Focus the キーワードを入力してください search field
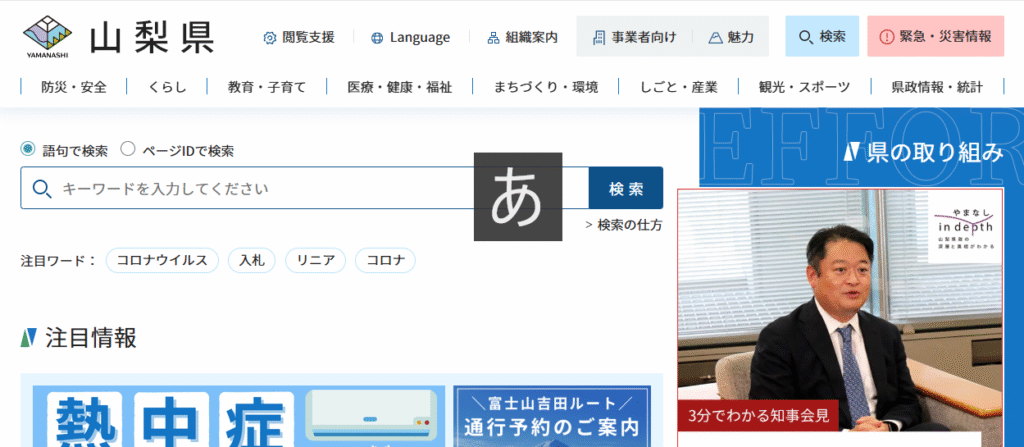The height and width of the screenshot is (447, 1024). [304, 188]
